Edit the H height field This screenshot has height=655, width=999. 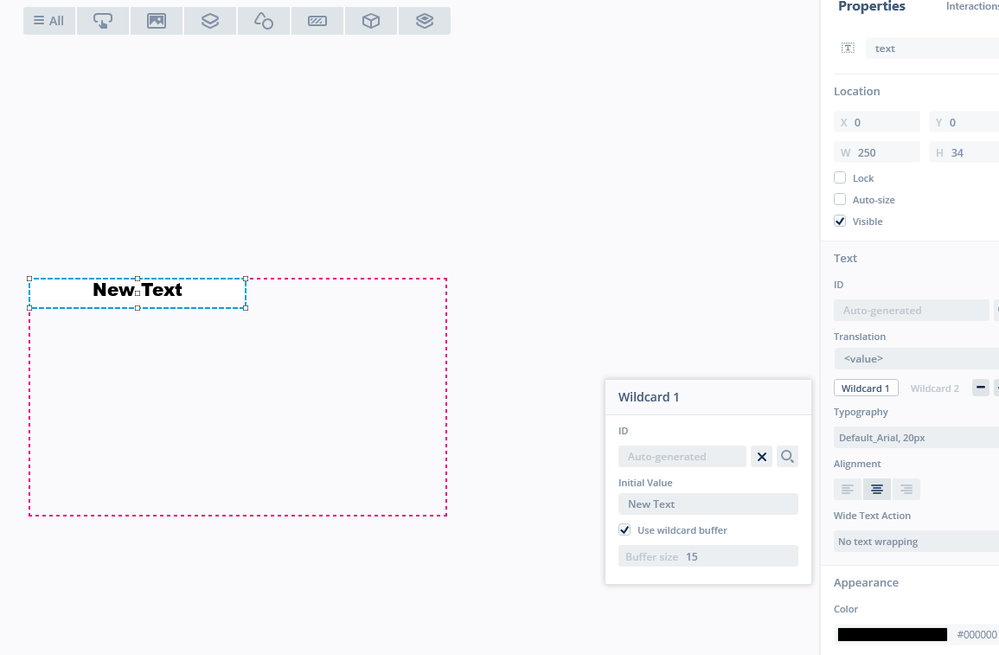pyautogui.click(x=964, y=153)
